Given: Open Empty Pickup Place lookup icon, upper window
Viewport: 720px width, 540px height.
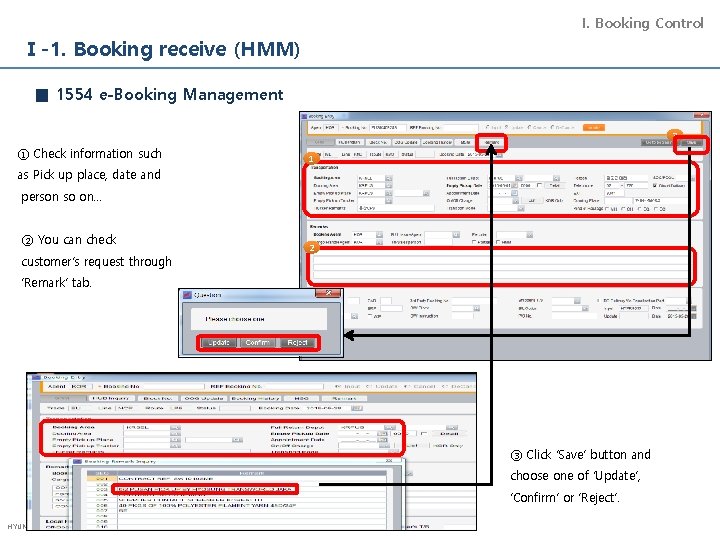Looking at the screenshot, I should 389,193.
